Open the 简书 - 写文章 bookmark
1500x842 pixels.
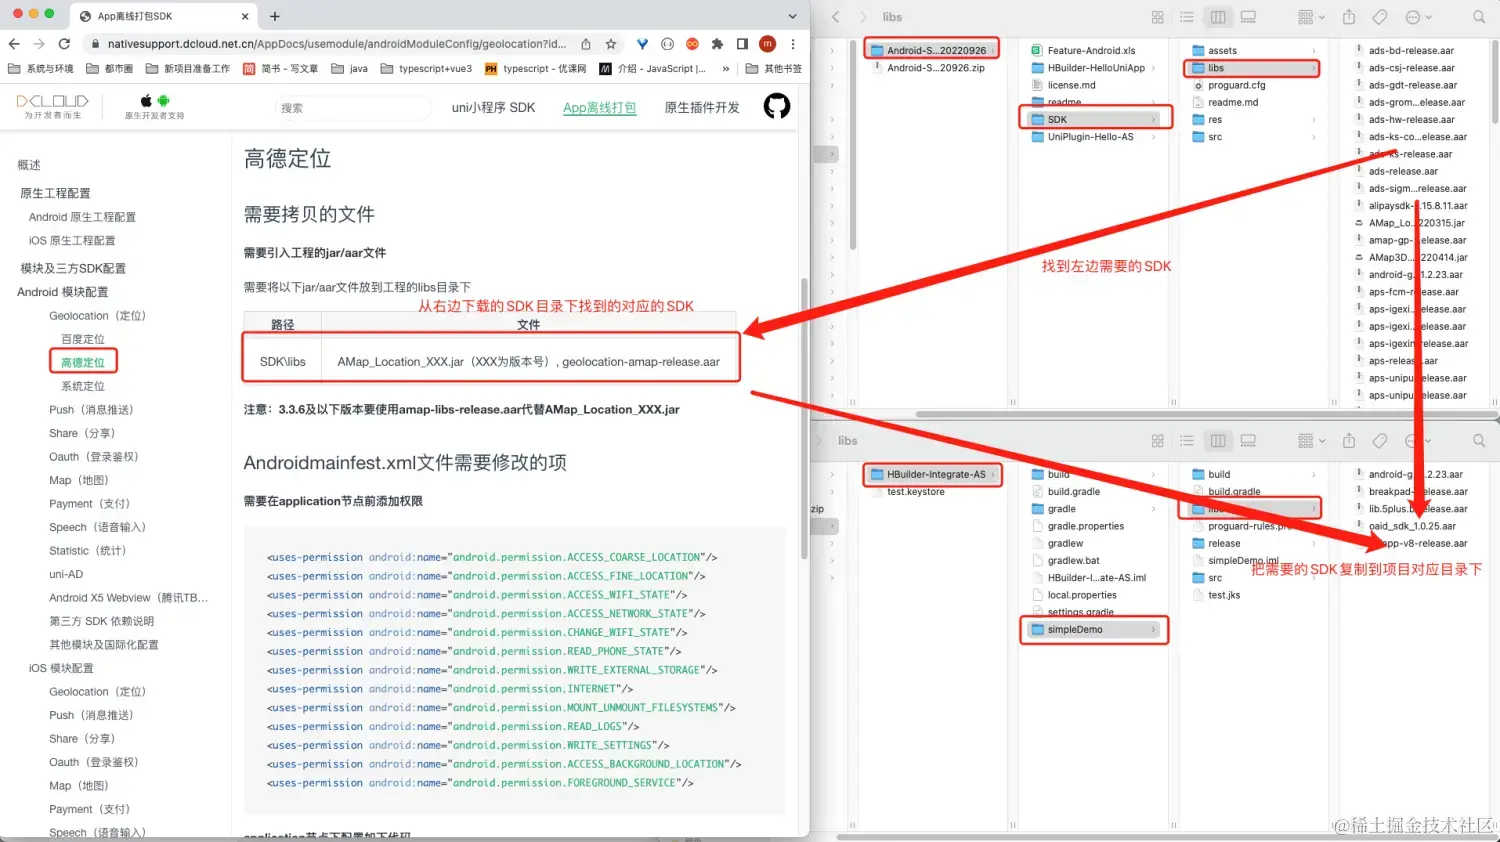coord(281,69)
